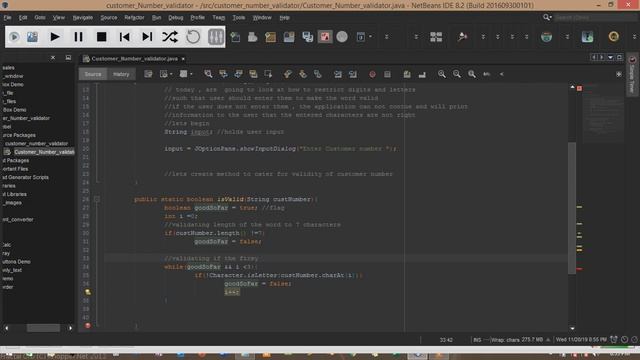The image size is (640, 360).
Task: Click the green globe toolbar icon
Action: coord(546,37)
